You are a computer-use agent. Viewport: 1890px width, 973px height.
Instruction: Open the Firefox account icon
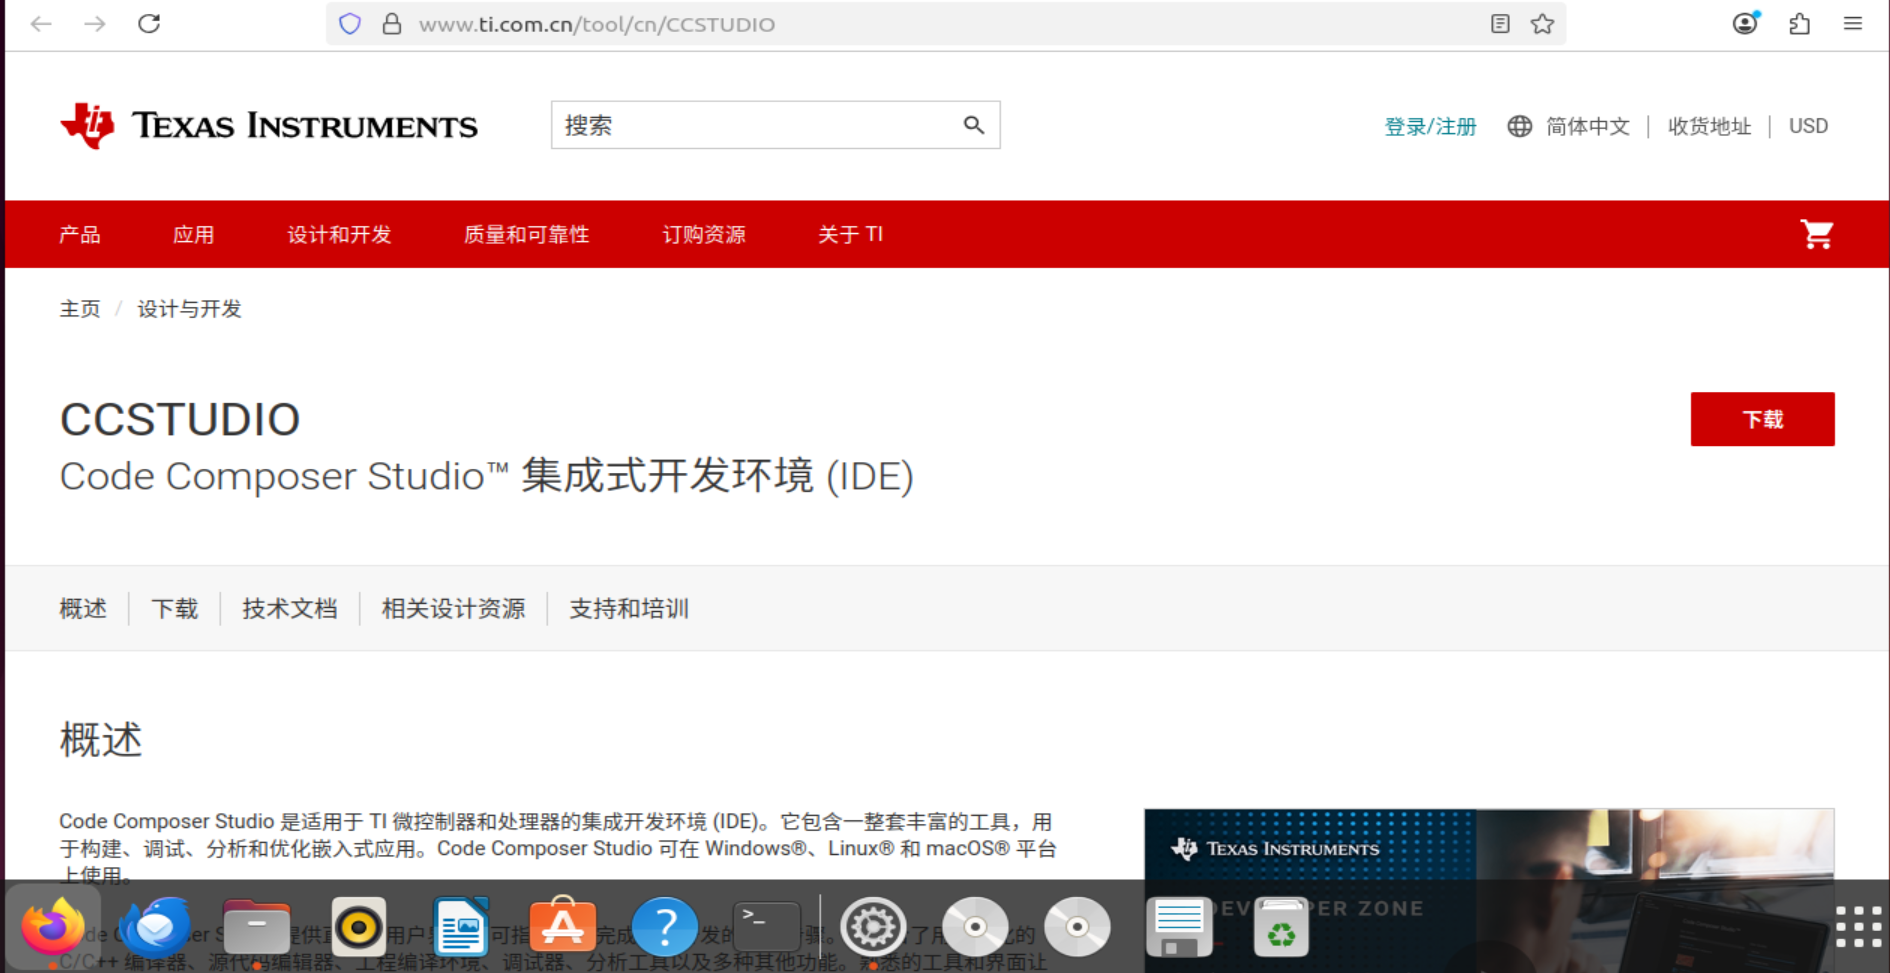[x=1746, y=23]
